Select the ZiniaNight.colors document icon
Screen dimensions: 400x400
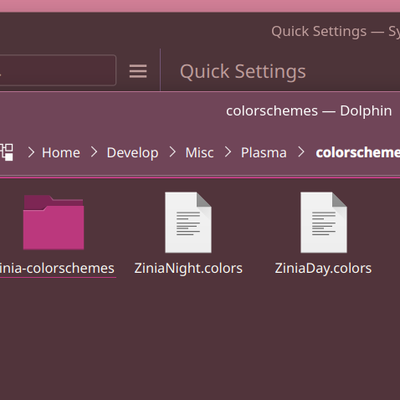tap(188, 222)
